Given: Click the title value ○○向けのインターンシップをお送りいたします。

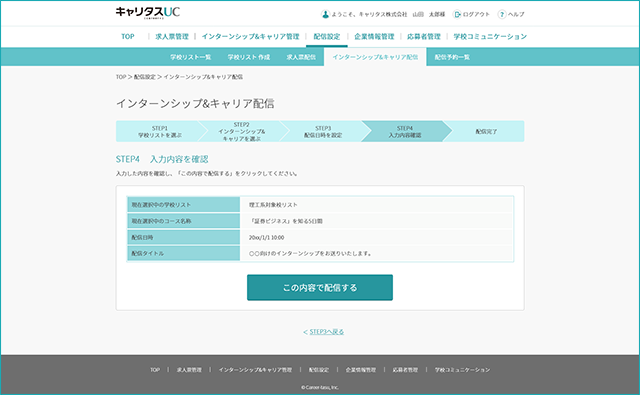Looking at the screenshot, I should click(x=311, y=253).
